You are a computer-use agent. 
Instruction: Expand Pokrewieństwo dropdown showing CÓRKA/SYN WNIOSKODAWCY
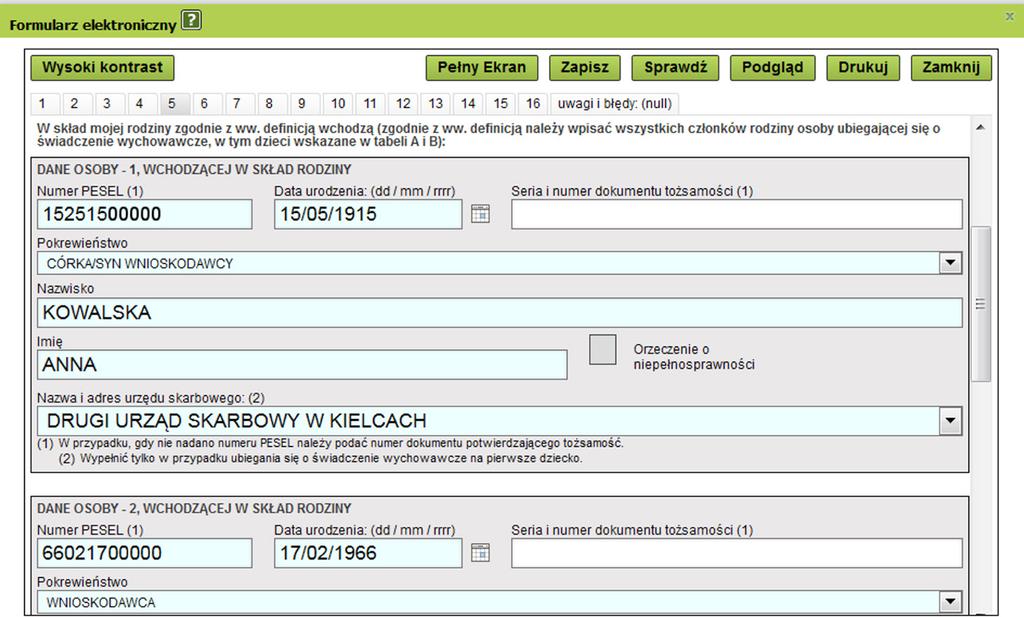[950, 262]
